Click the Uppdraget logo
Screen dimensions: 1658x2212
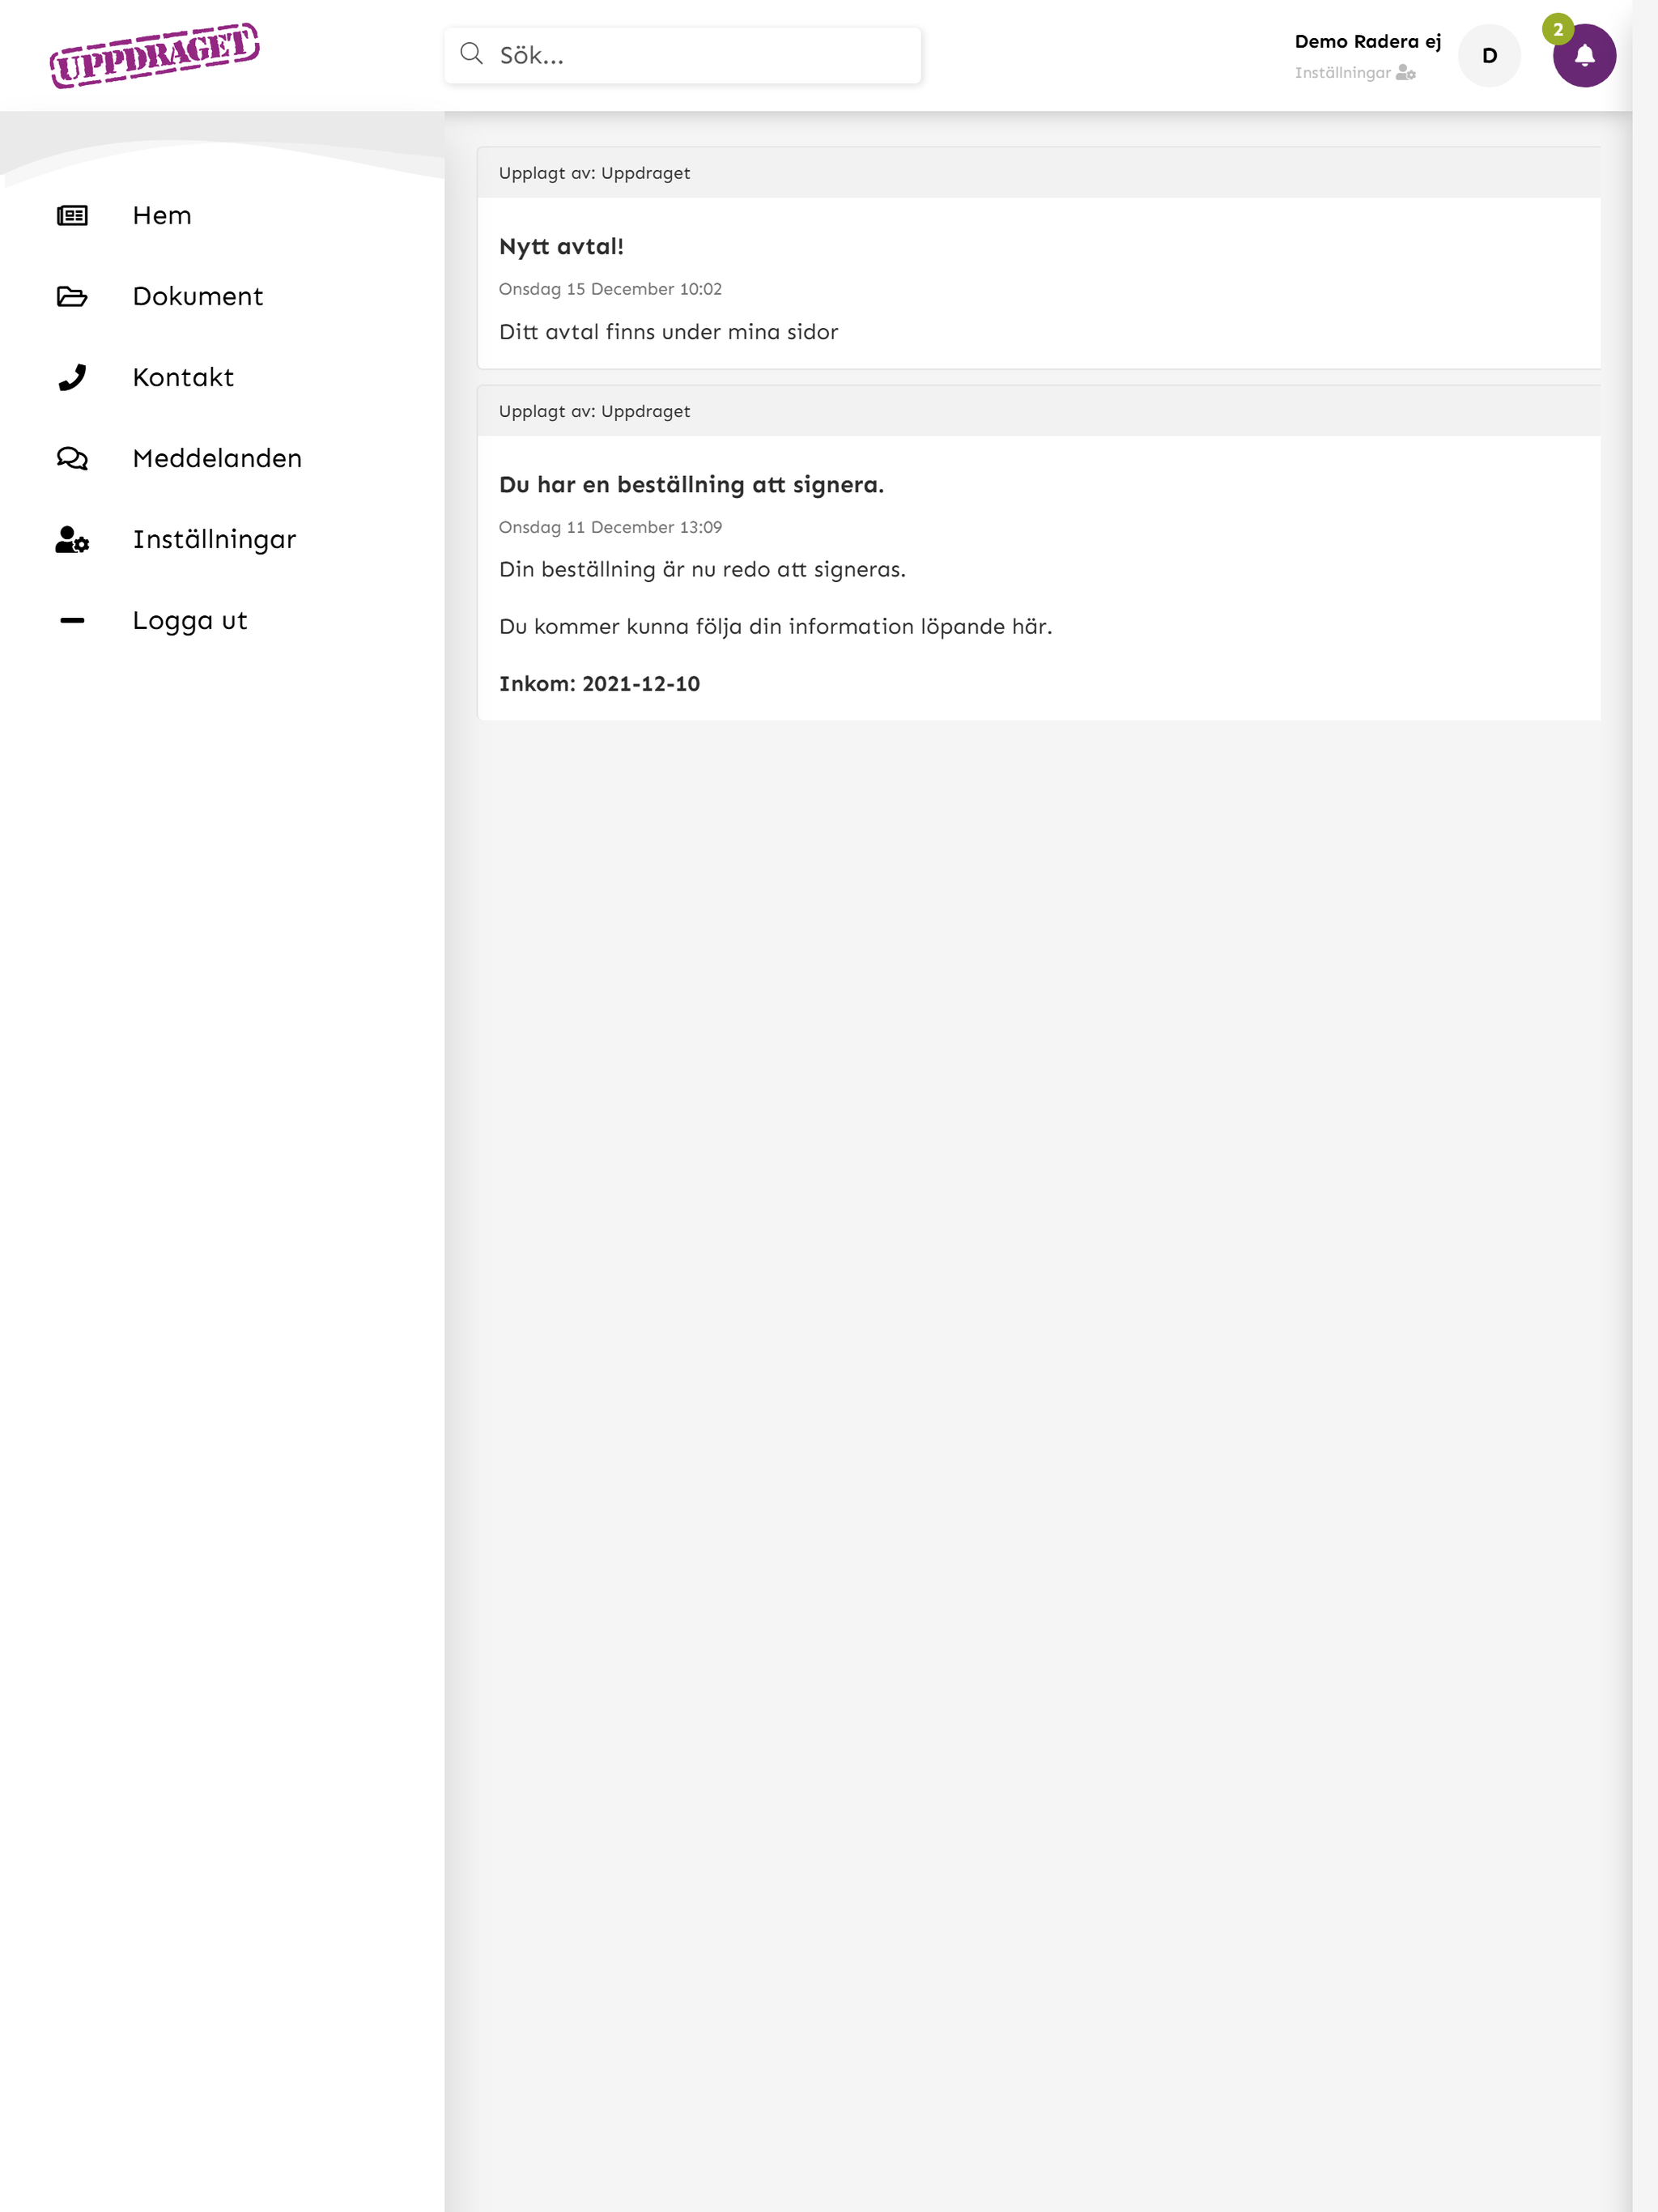click(x=155, y=55)
